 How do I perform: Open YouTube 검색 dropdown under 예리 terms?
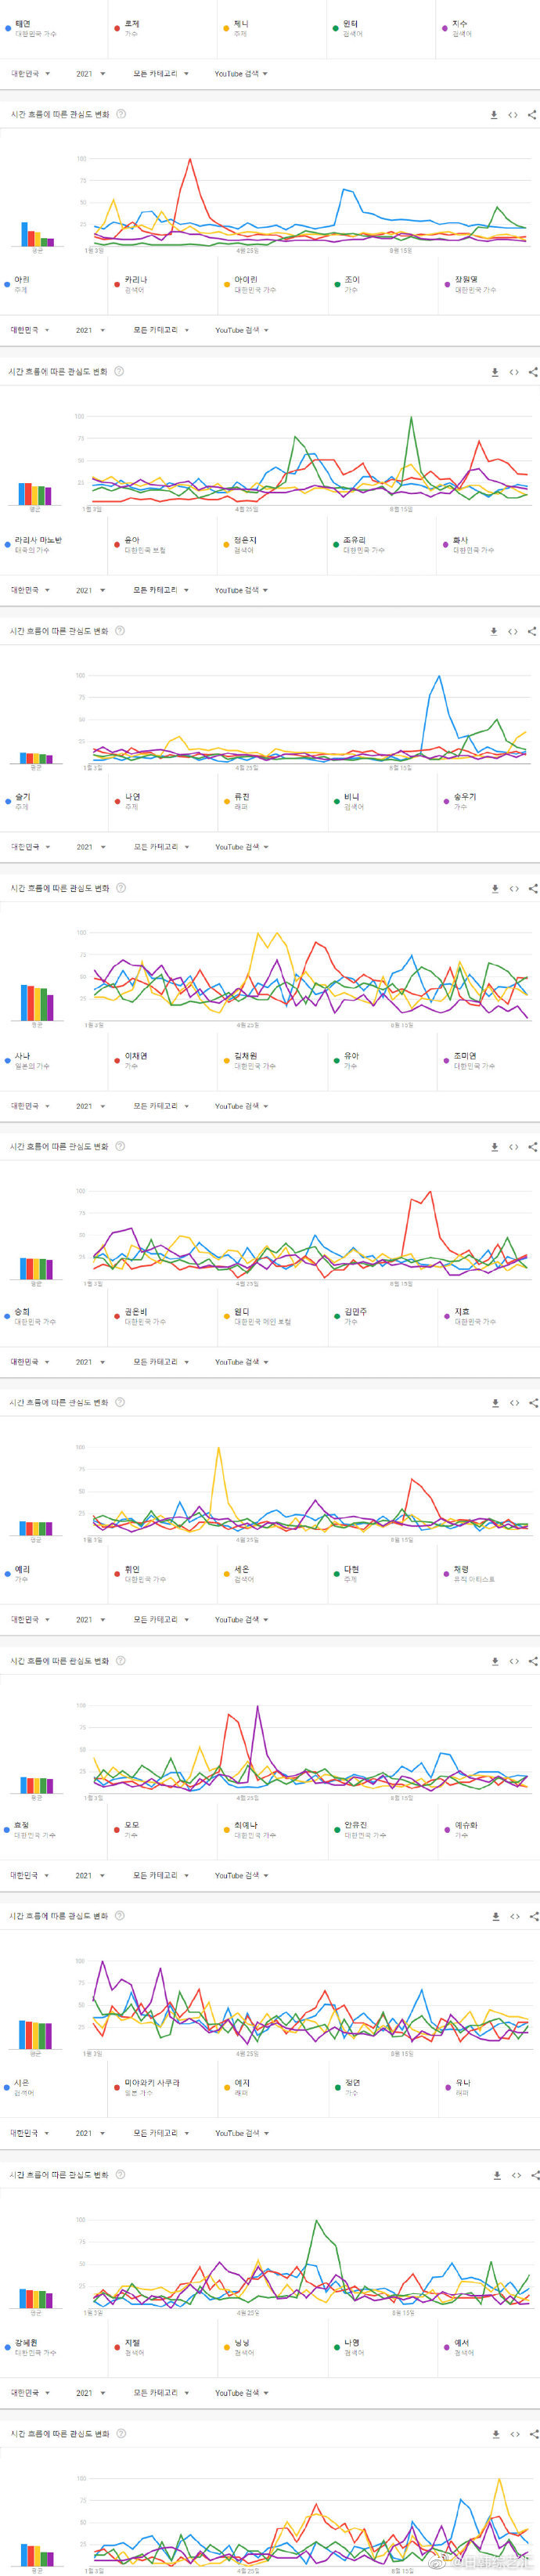tap(241, 1619)
